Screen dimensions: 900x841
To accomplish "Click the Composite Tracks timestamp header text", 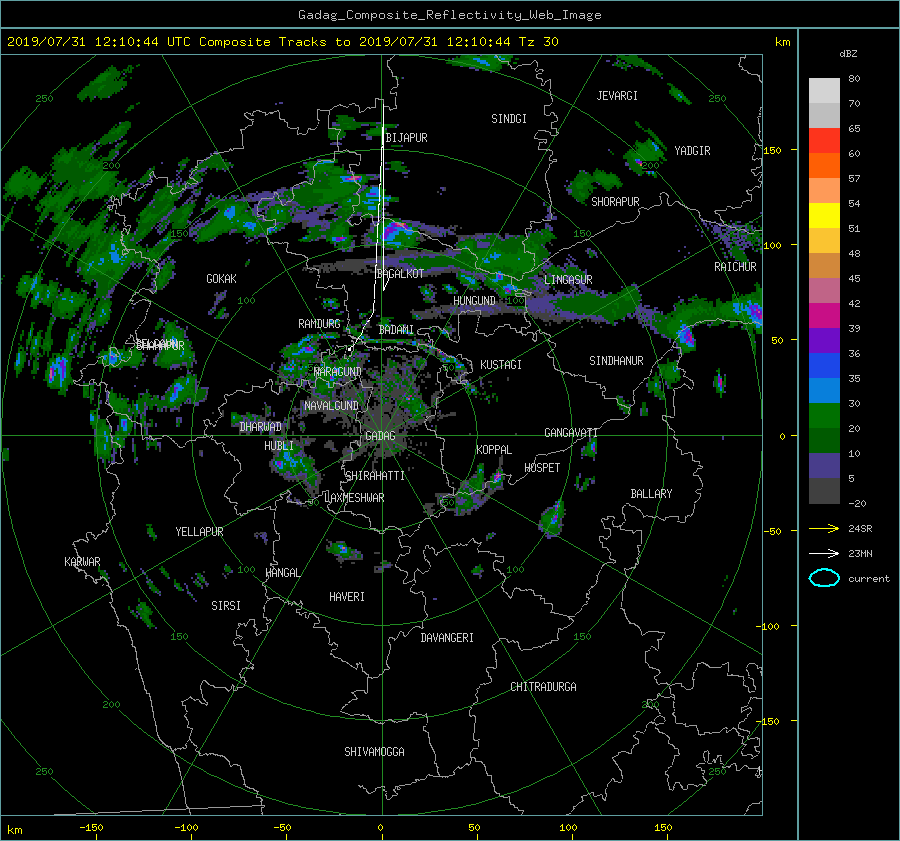I will pyautogui.click(x=283, y=42).
